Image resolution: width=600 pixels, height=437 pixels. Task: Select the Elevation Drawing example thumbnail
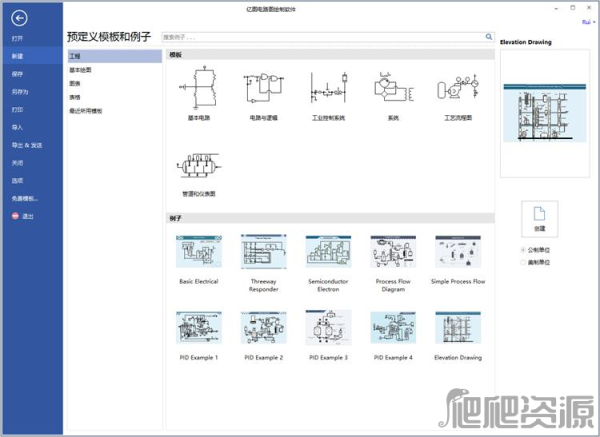pyautogui.click(x=458, y=328)
